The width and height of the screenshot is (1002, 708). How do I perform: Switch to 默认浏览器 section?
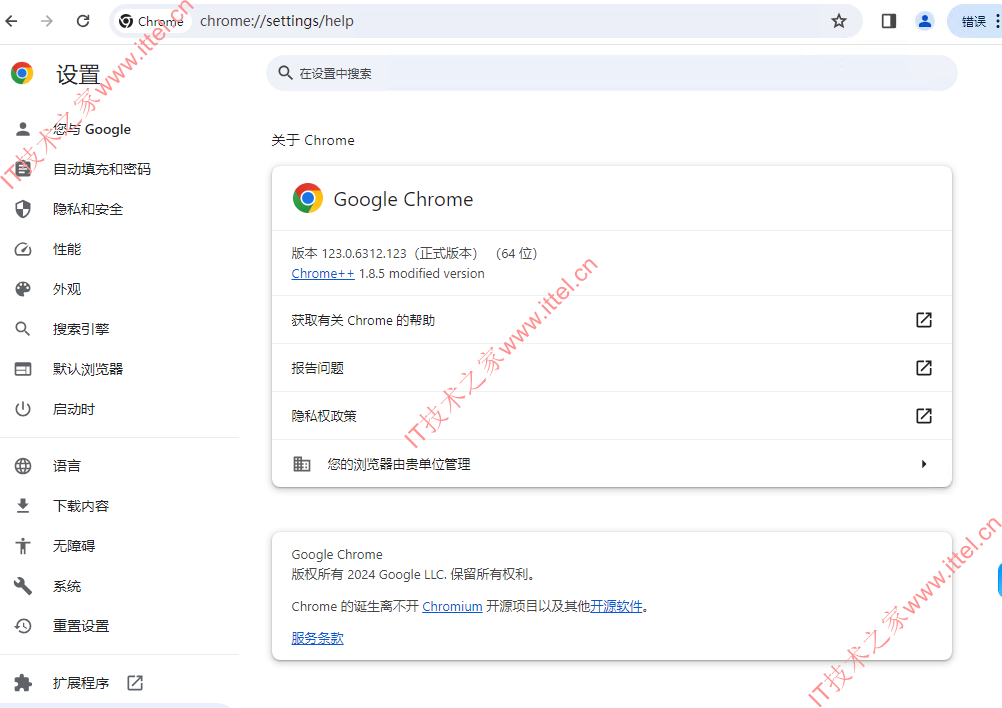point(22,368)
